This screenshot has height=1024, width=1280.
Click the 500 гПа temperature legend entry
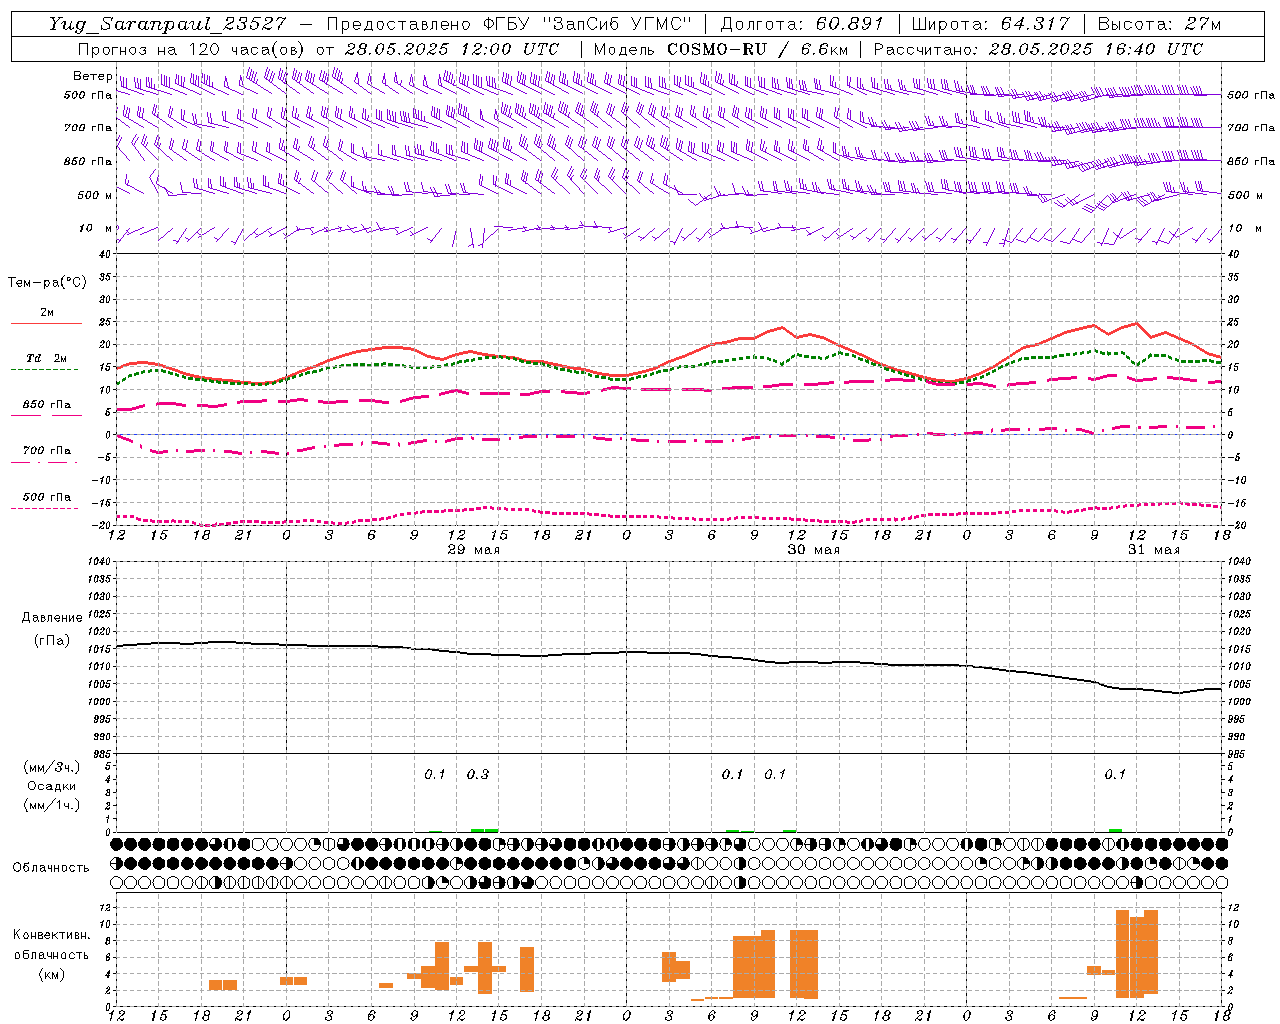[47, 497]
